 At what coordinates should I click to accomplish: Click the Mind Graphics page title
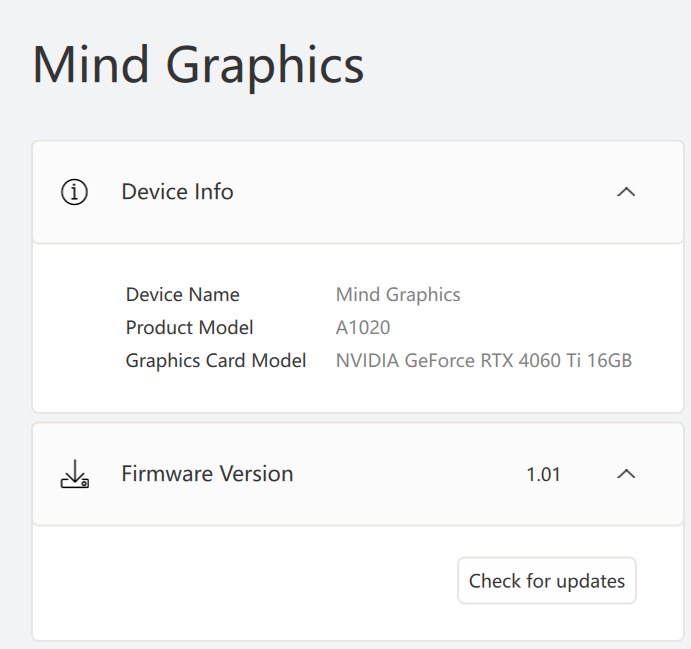click(198, 65)
